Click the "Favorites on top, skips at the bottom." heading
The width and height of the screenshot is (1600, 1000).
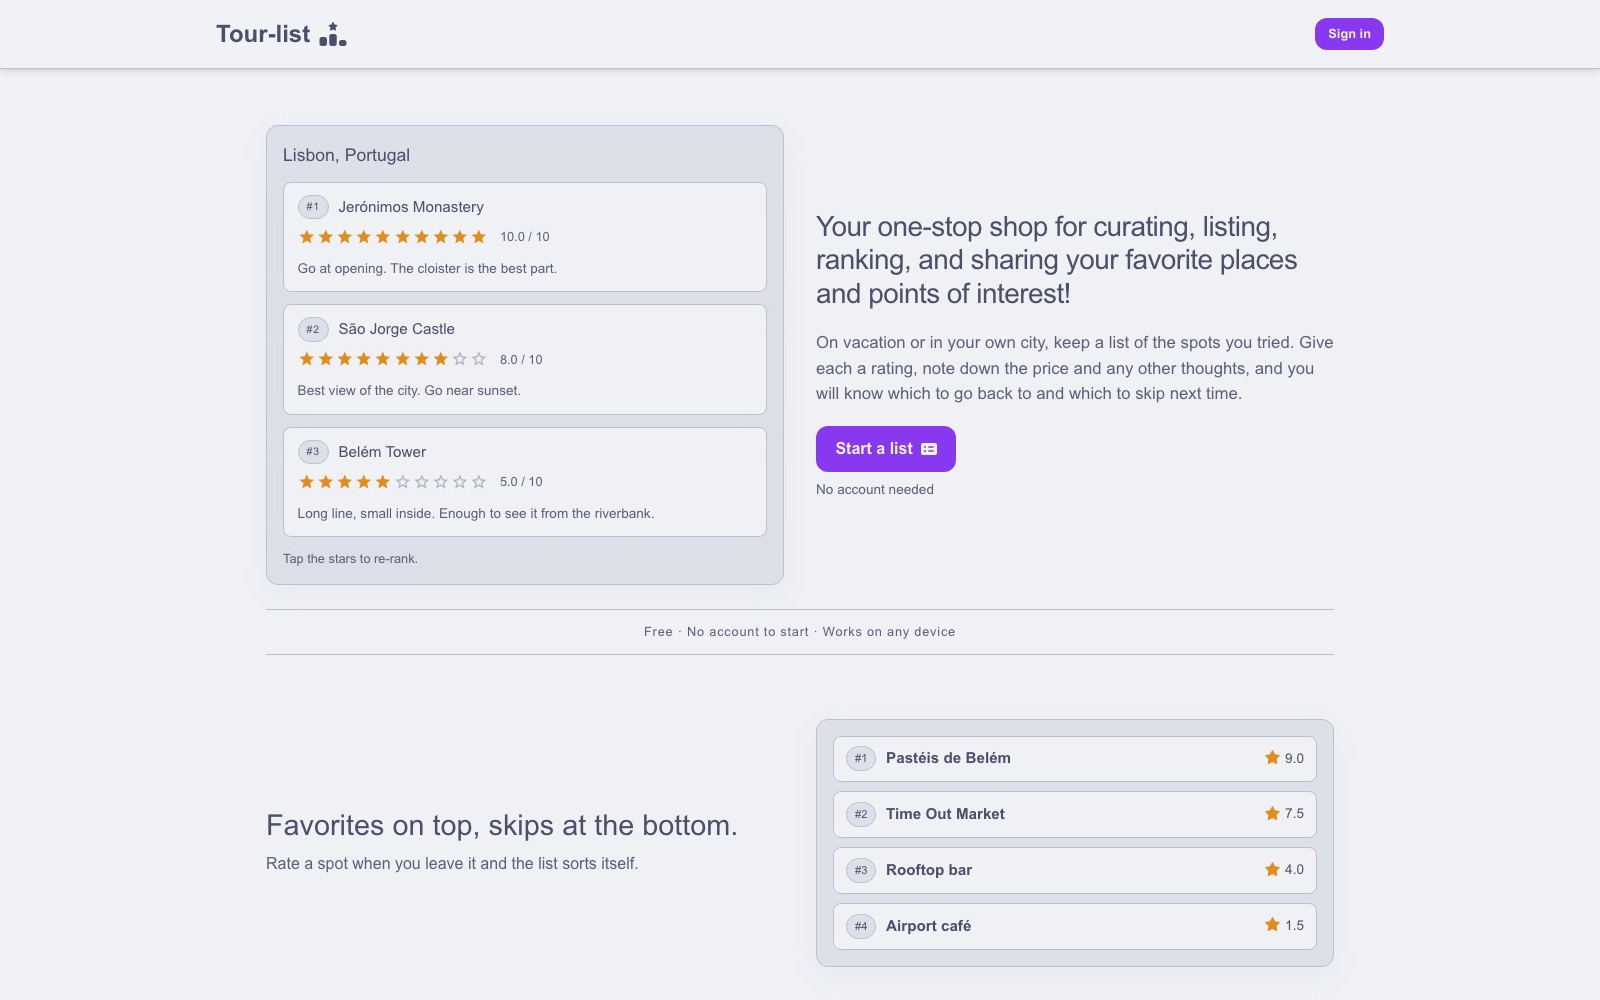502,825
